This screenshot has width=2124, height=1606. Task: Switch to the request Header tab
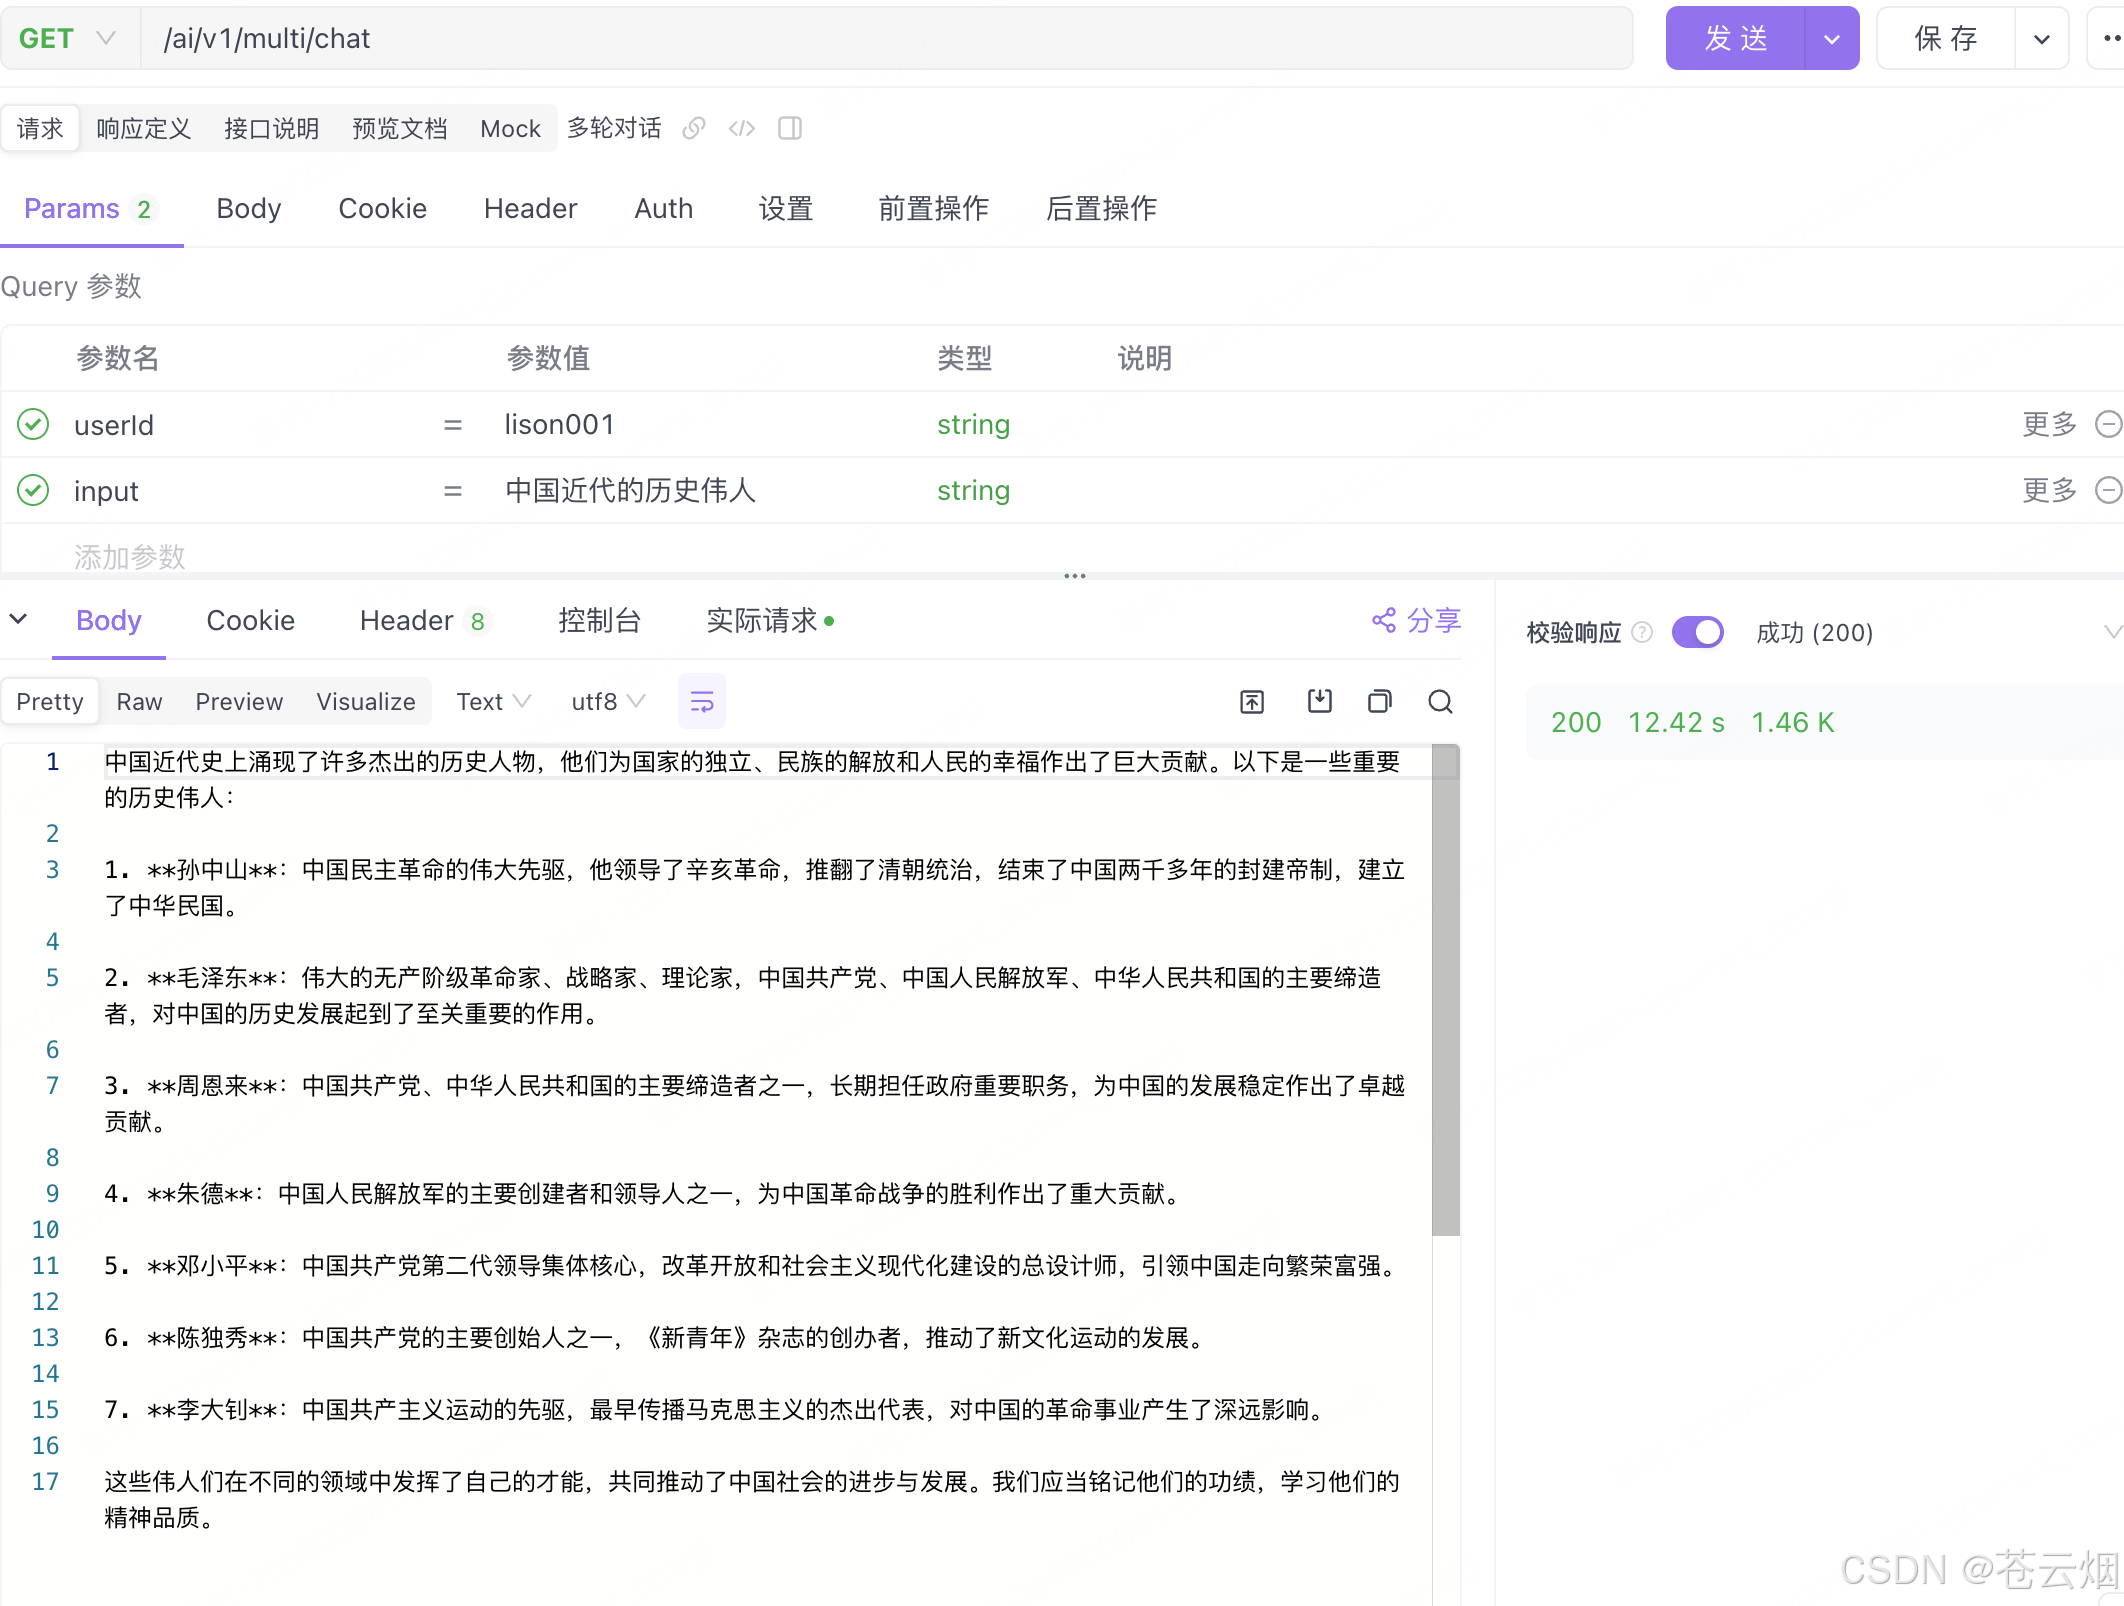click(x=530, y=208)
